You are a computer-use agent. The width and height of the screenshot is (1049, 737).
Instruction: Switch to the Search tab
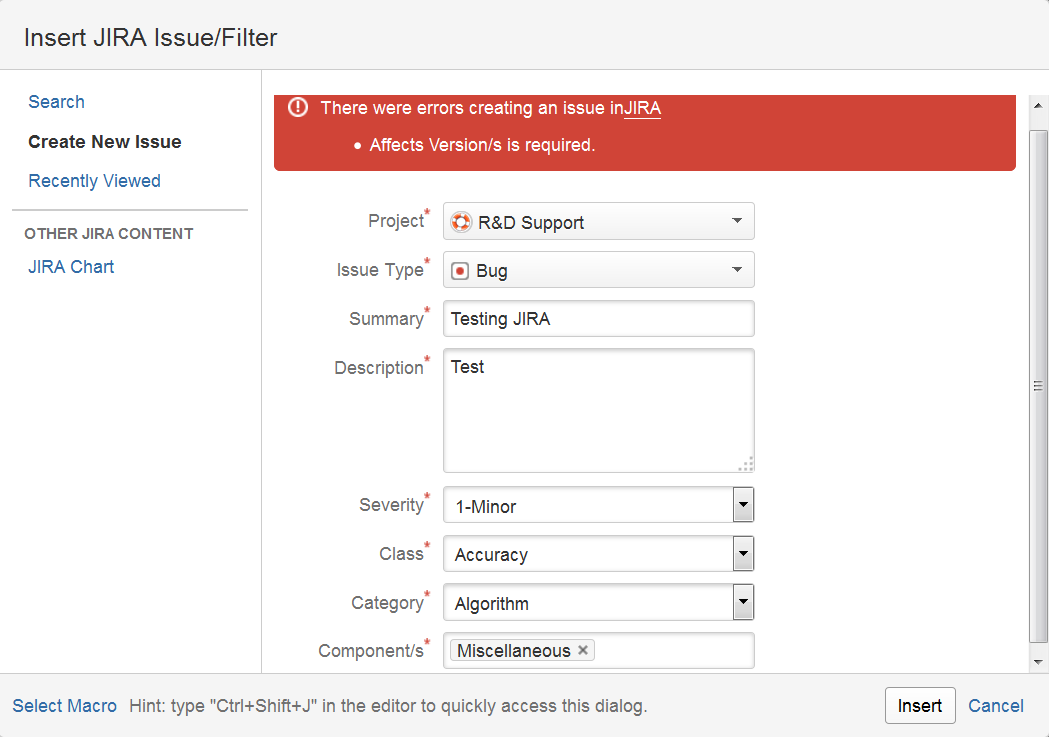click(56, 102)
